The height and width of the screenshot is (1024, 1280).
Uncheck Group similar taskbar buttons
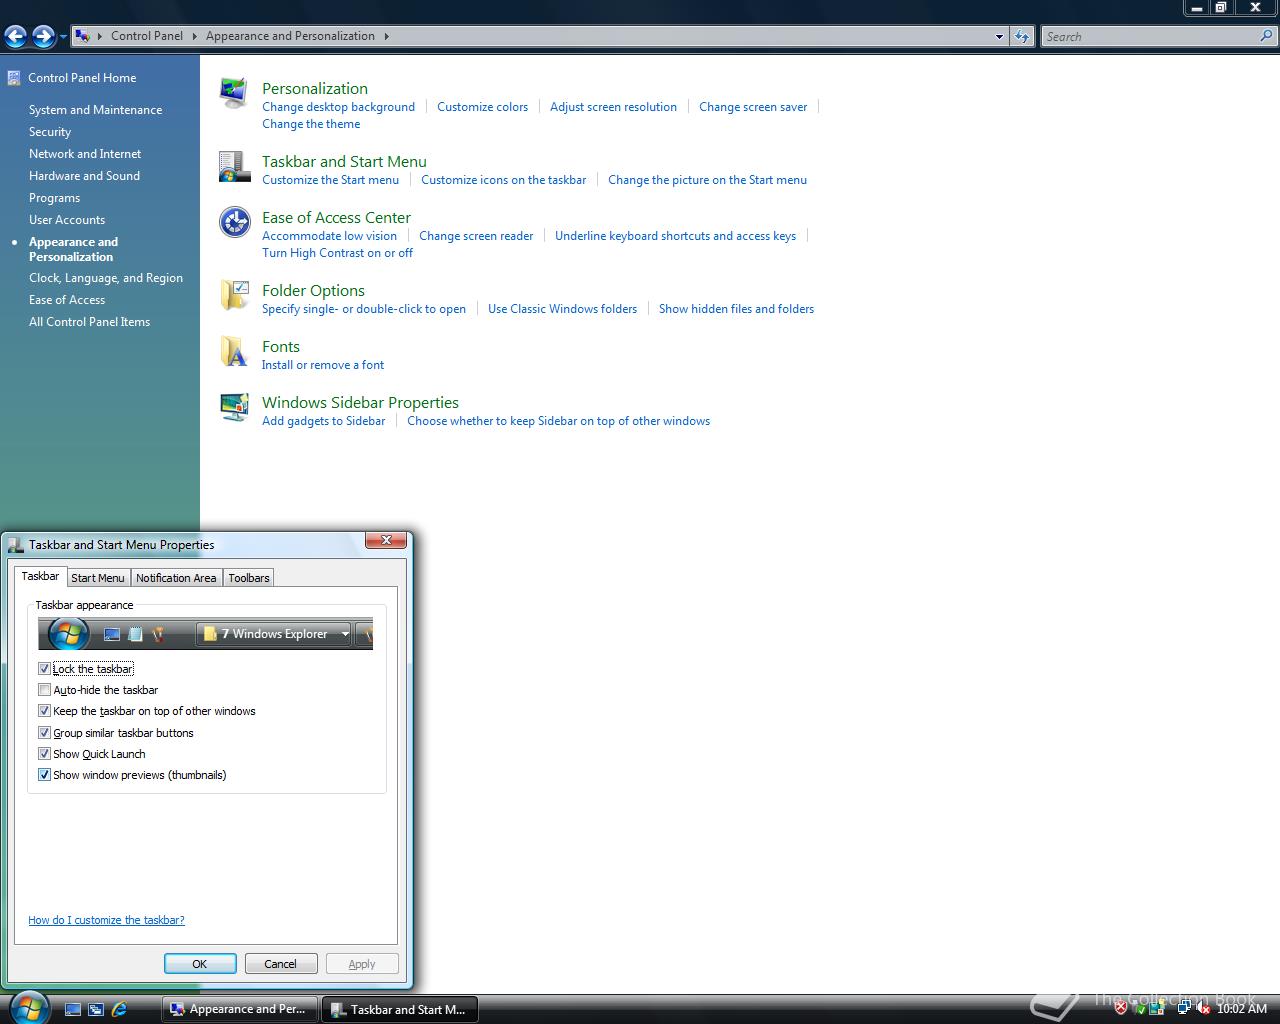44,733
